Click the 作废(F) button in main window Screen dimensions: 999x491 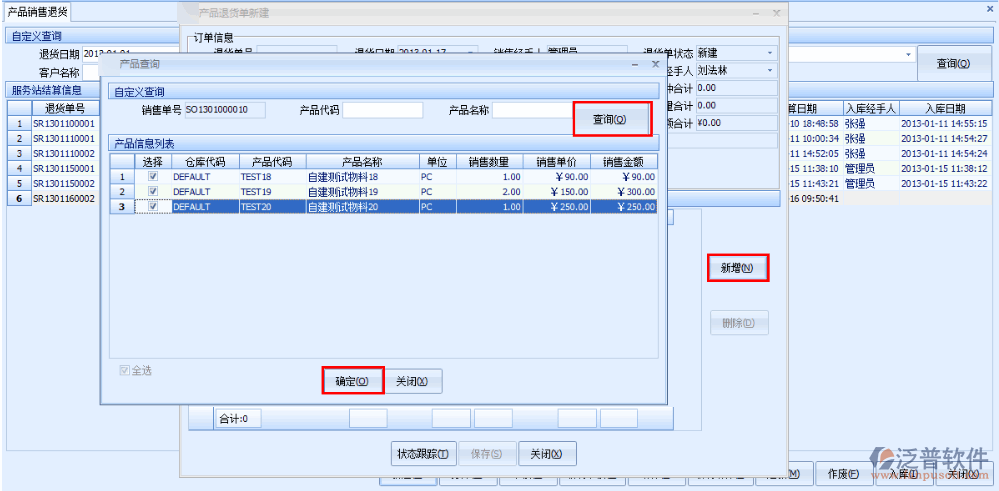(842, 474)
